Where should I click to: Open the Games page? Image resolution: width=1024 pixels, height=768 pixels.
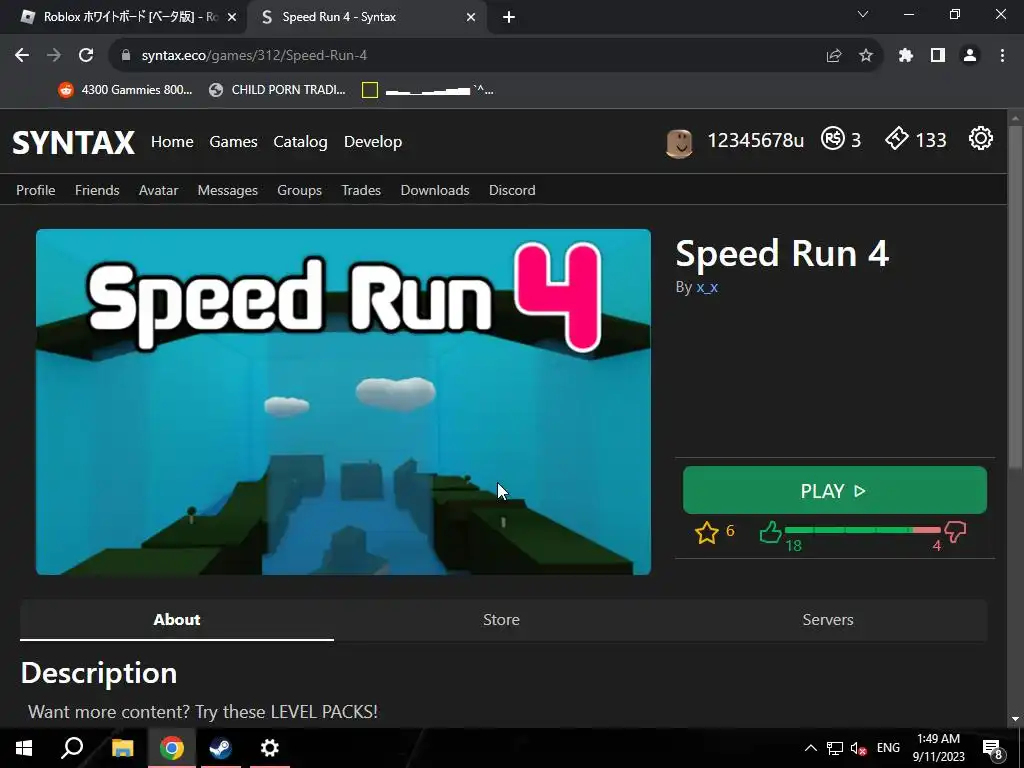(x=233, y=142)
